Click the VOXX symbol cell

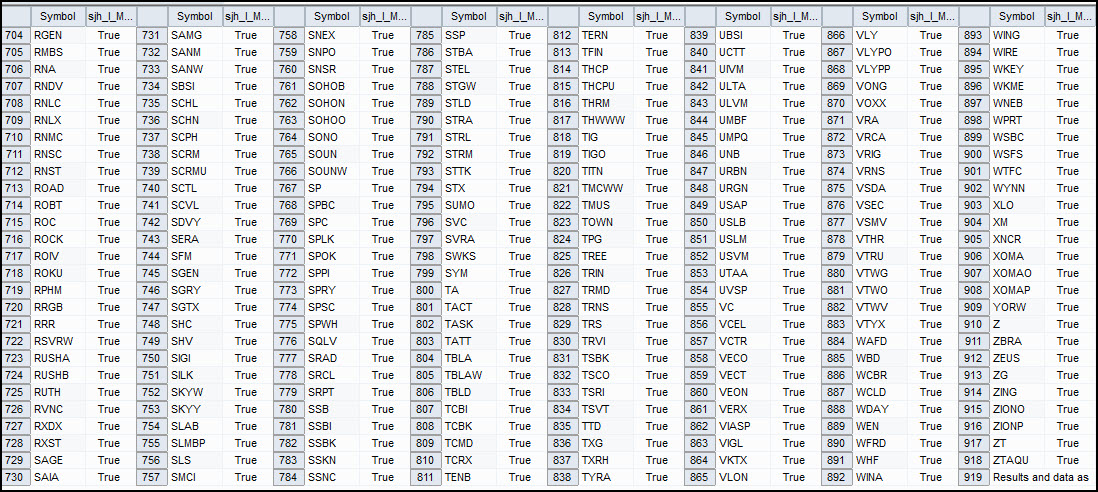880,103
